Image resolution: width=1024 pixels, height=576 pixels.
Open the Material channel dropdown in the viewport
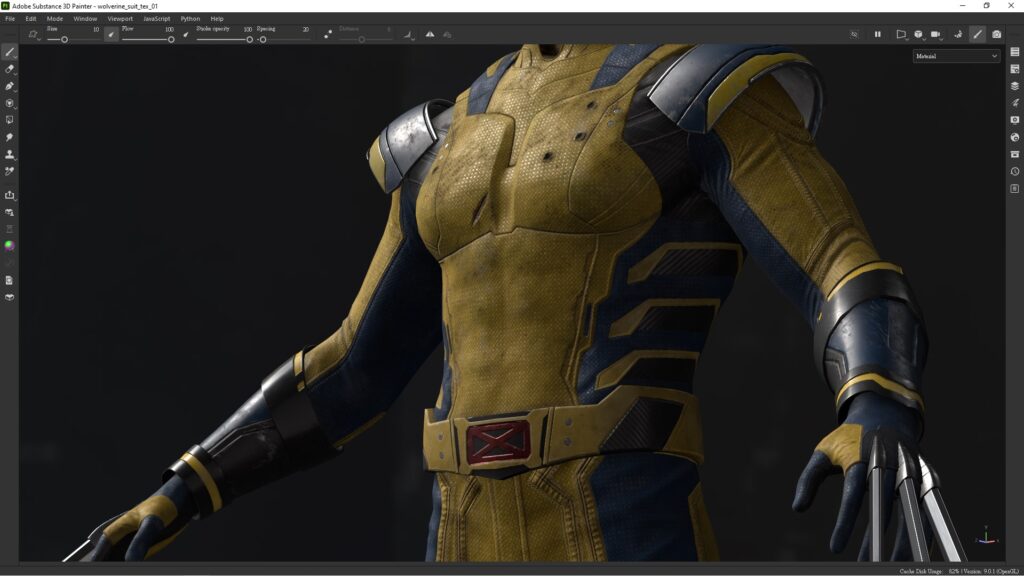pos(955,56)
